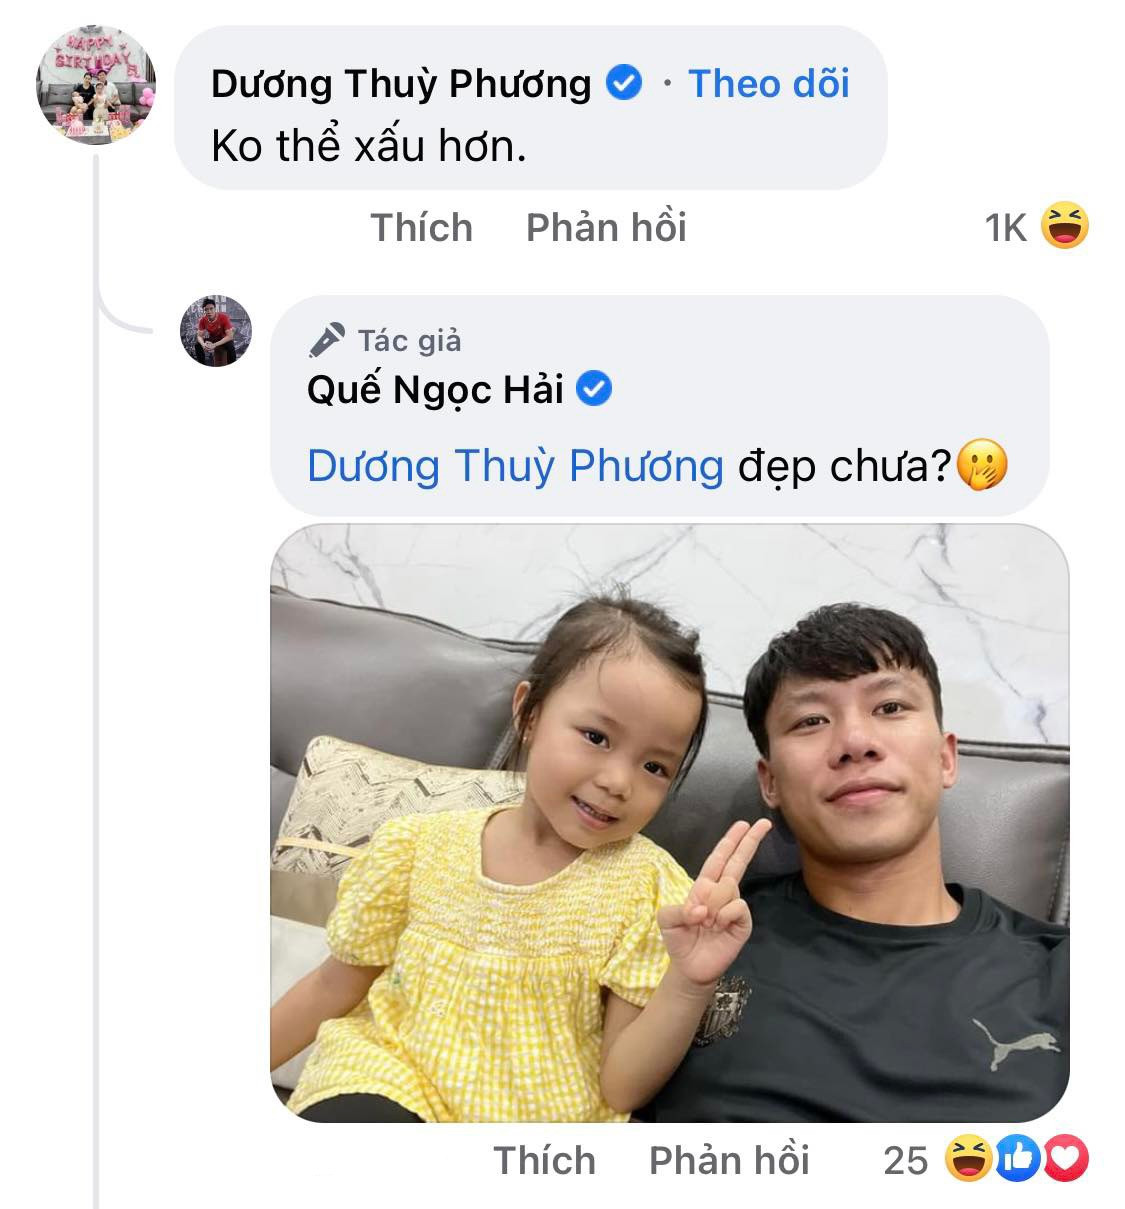Open the tagged Dương Thuỳ Phương mention

tap(515, 466)
